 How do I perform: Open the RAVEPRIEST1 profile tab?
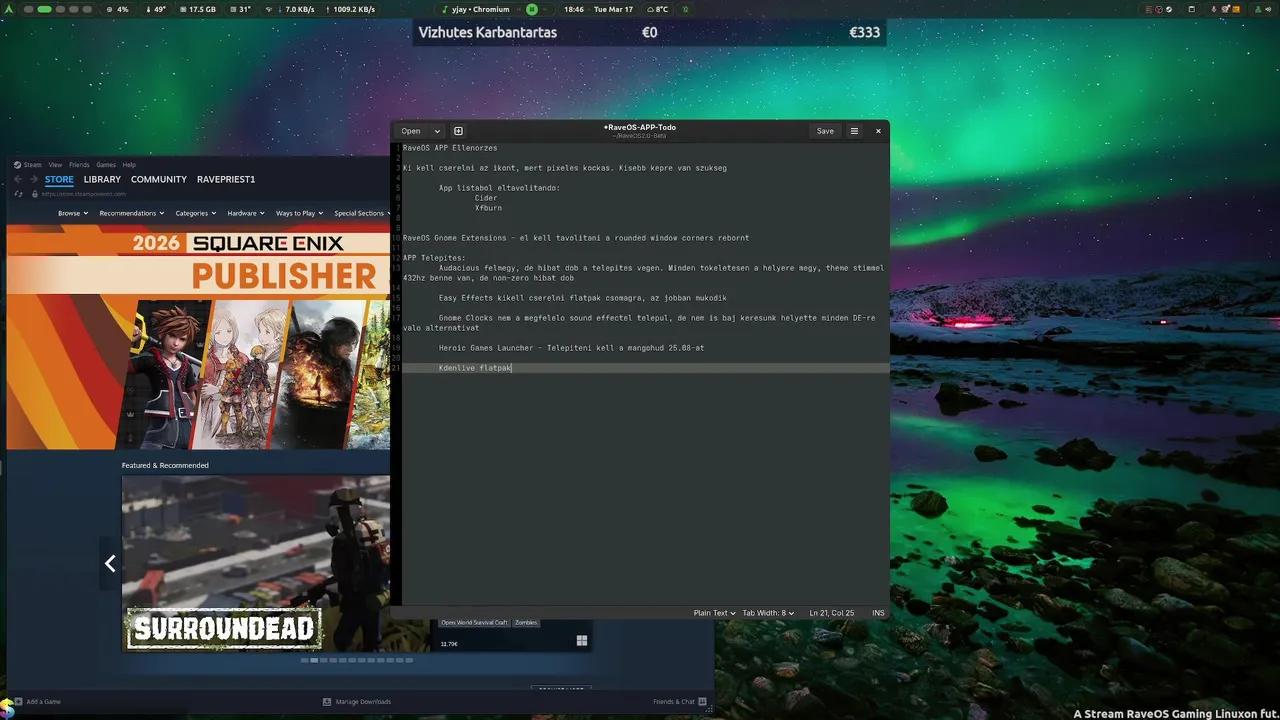[226, 179]
